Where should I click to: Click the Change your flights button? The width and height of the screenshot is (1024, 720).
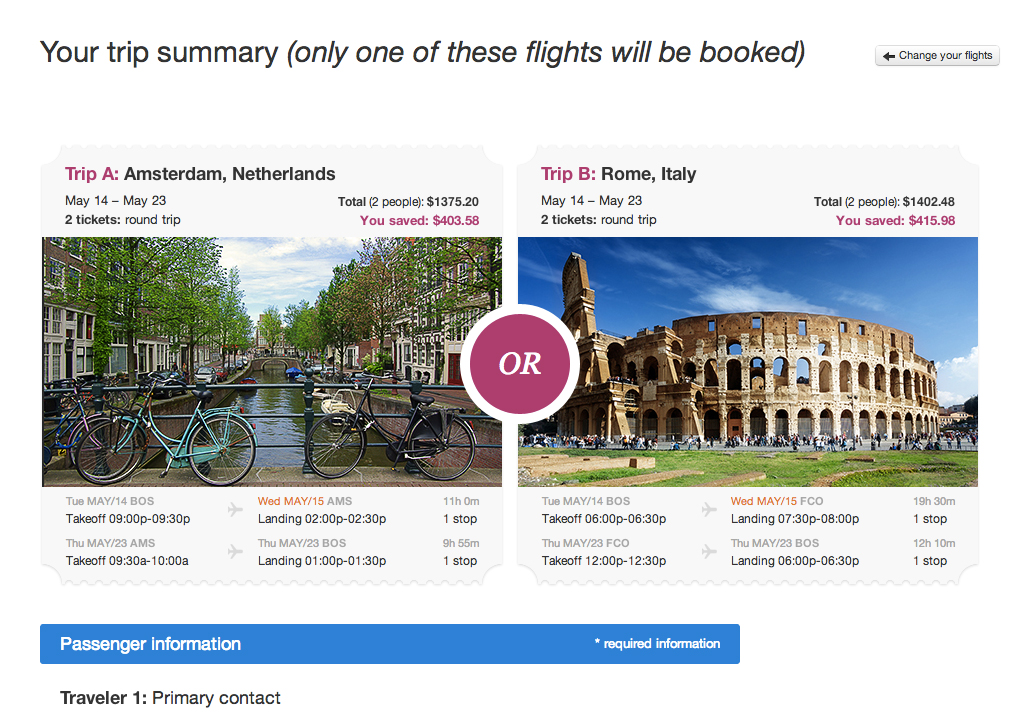point(937,56)
